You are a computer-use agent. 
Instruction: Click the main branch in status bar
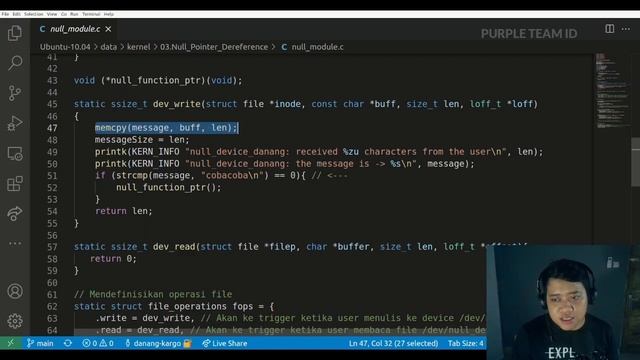[40, 343]
